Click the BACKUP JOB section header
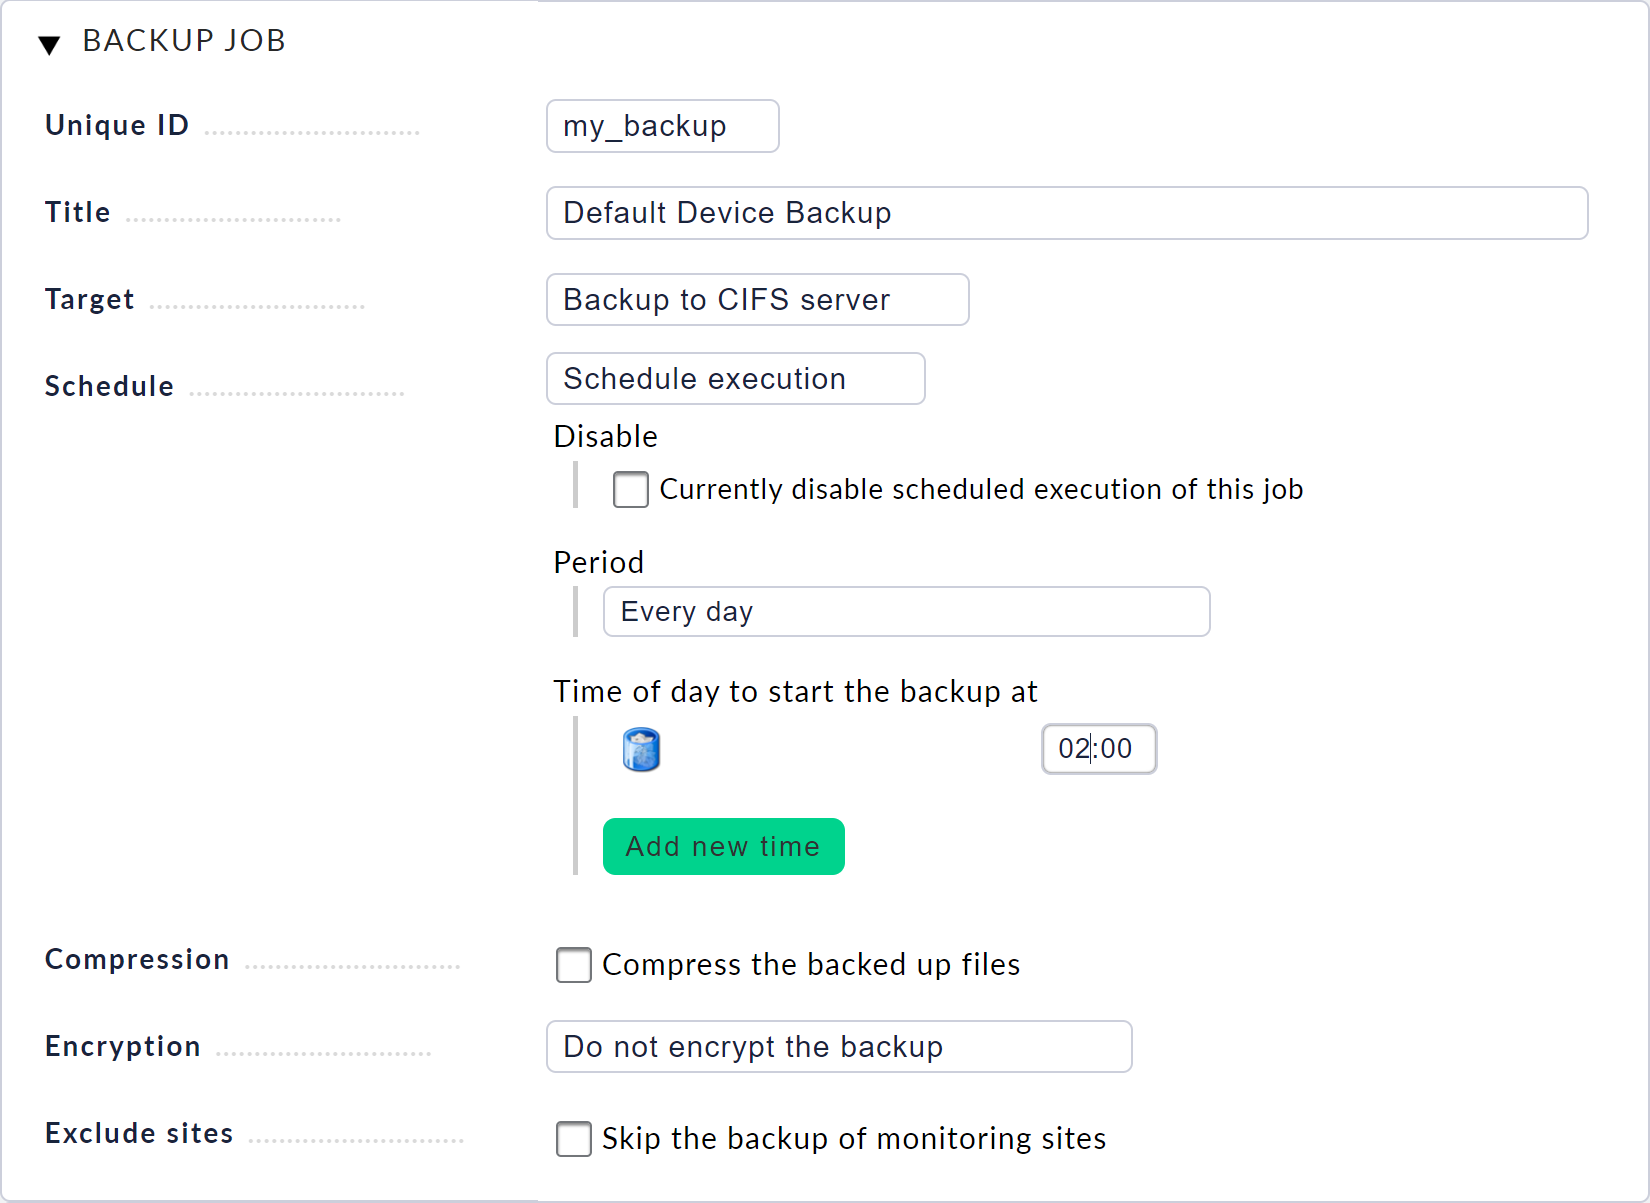 pyautogui.click(x=184, y=41)
